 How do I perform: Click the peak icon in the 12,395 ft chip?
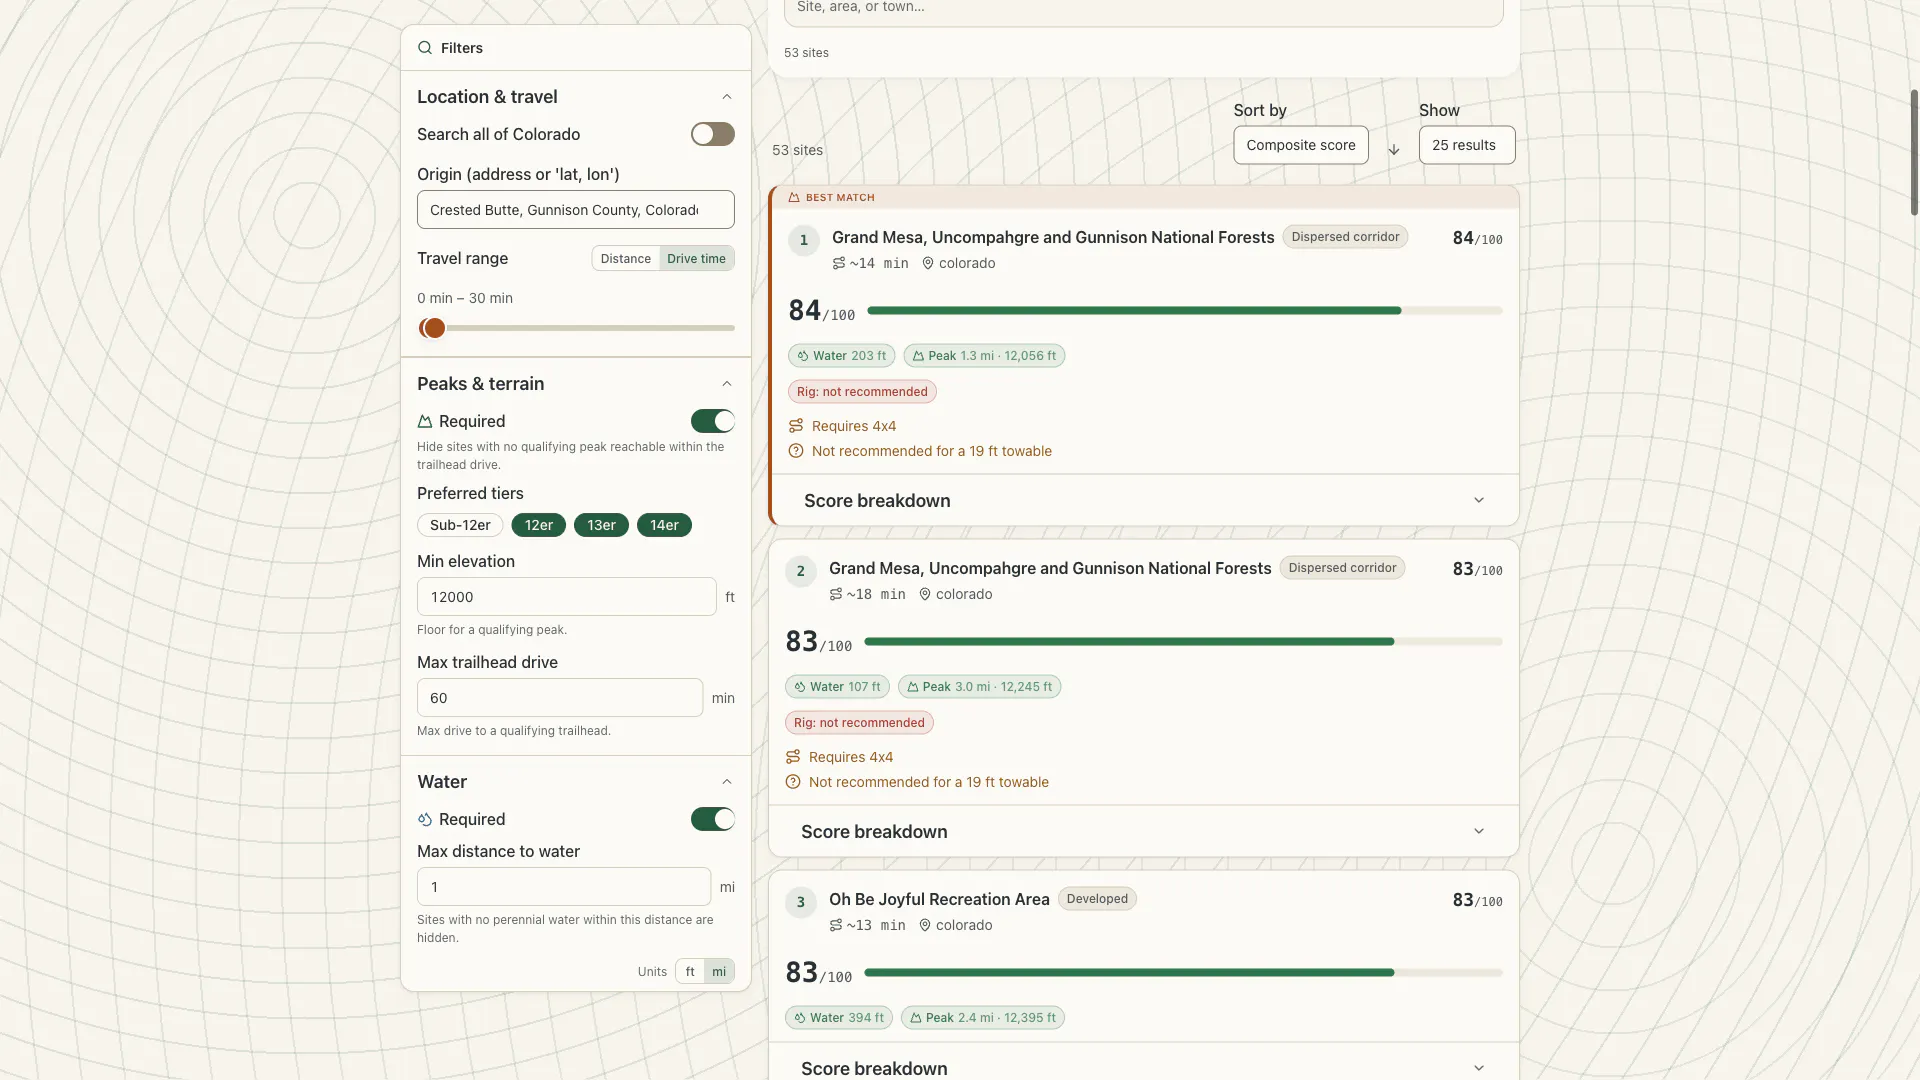(916, 1018)
